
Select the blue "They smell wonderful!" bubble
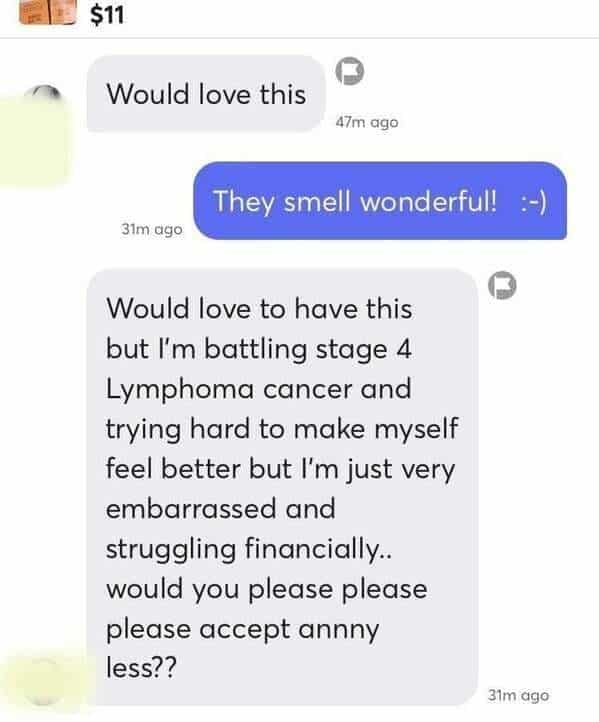point(380,201)
